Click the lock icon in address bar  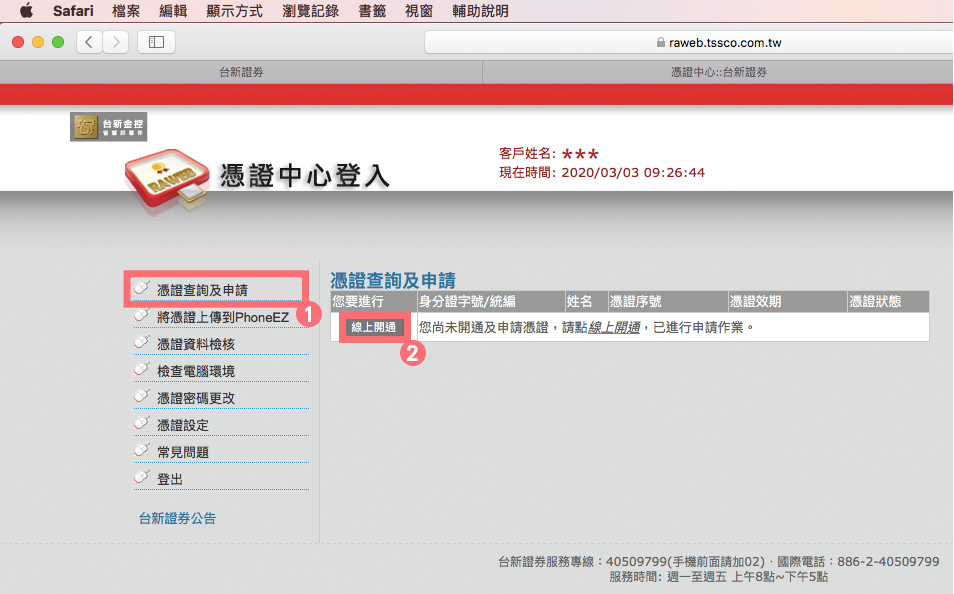661,43
